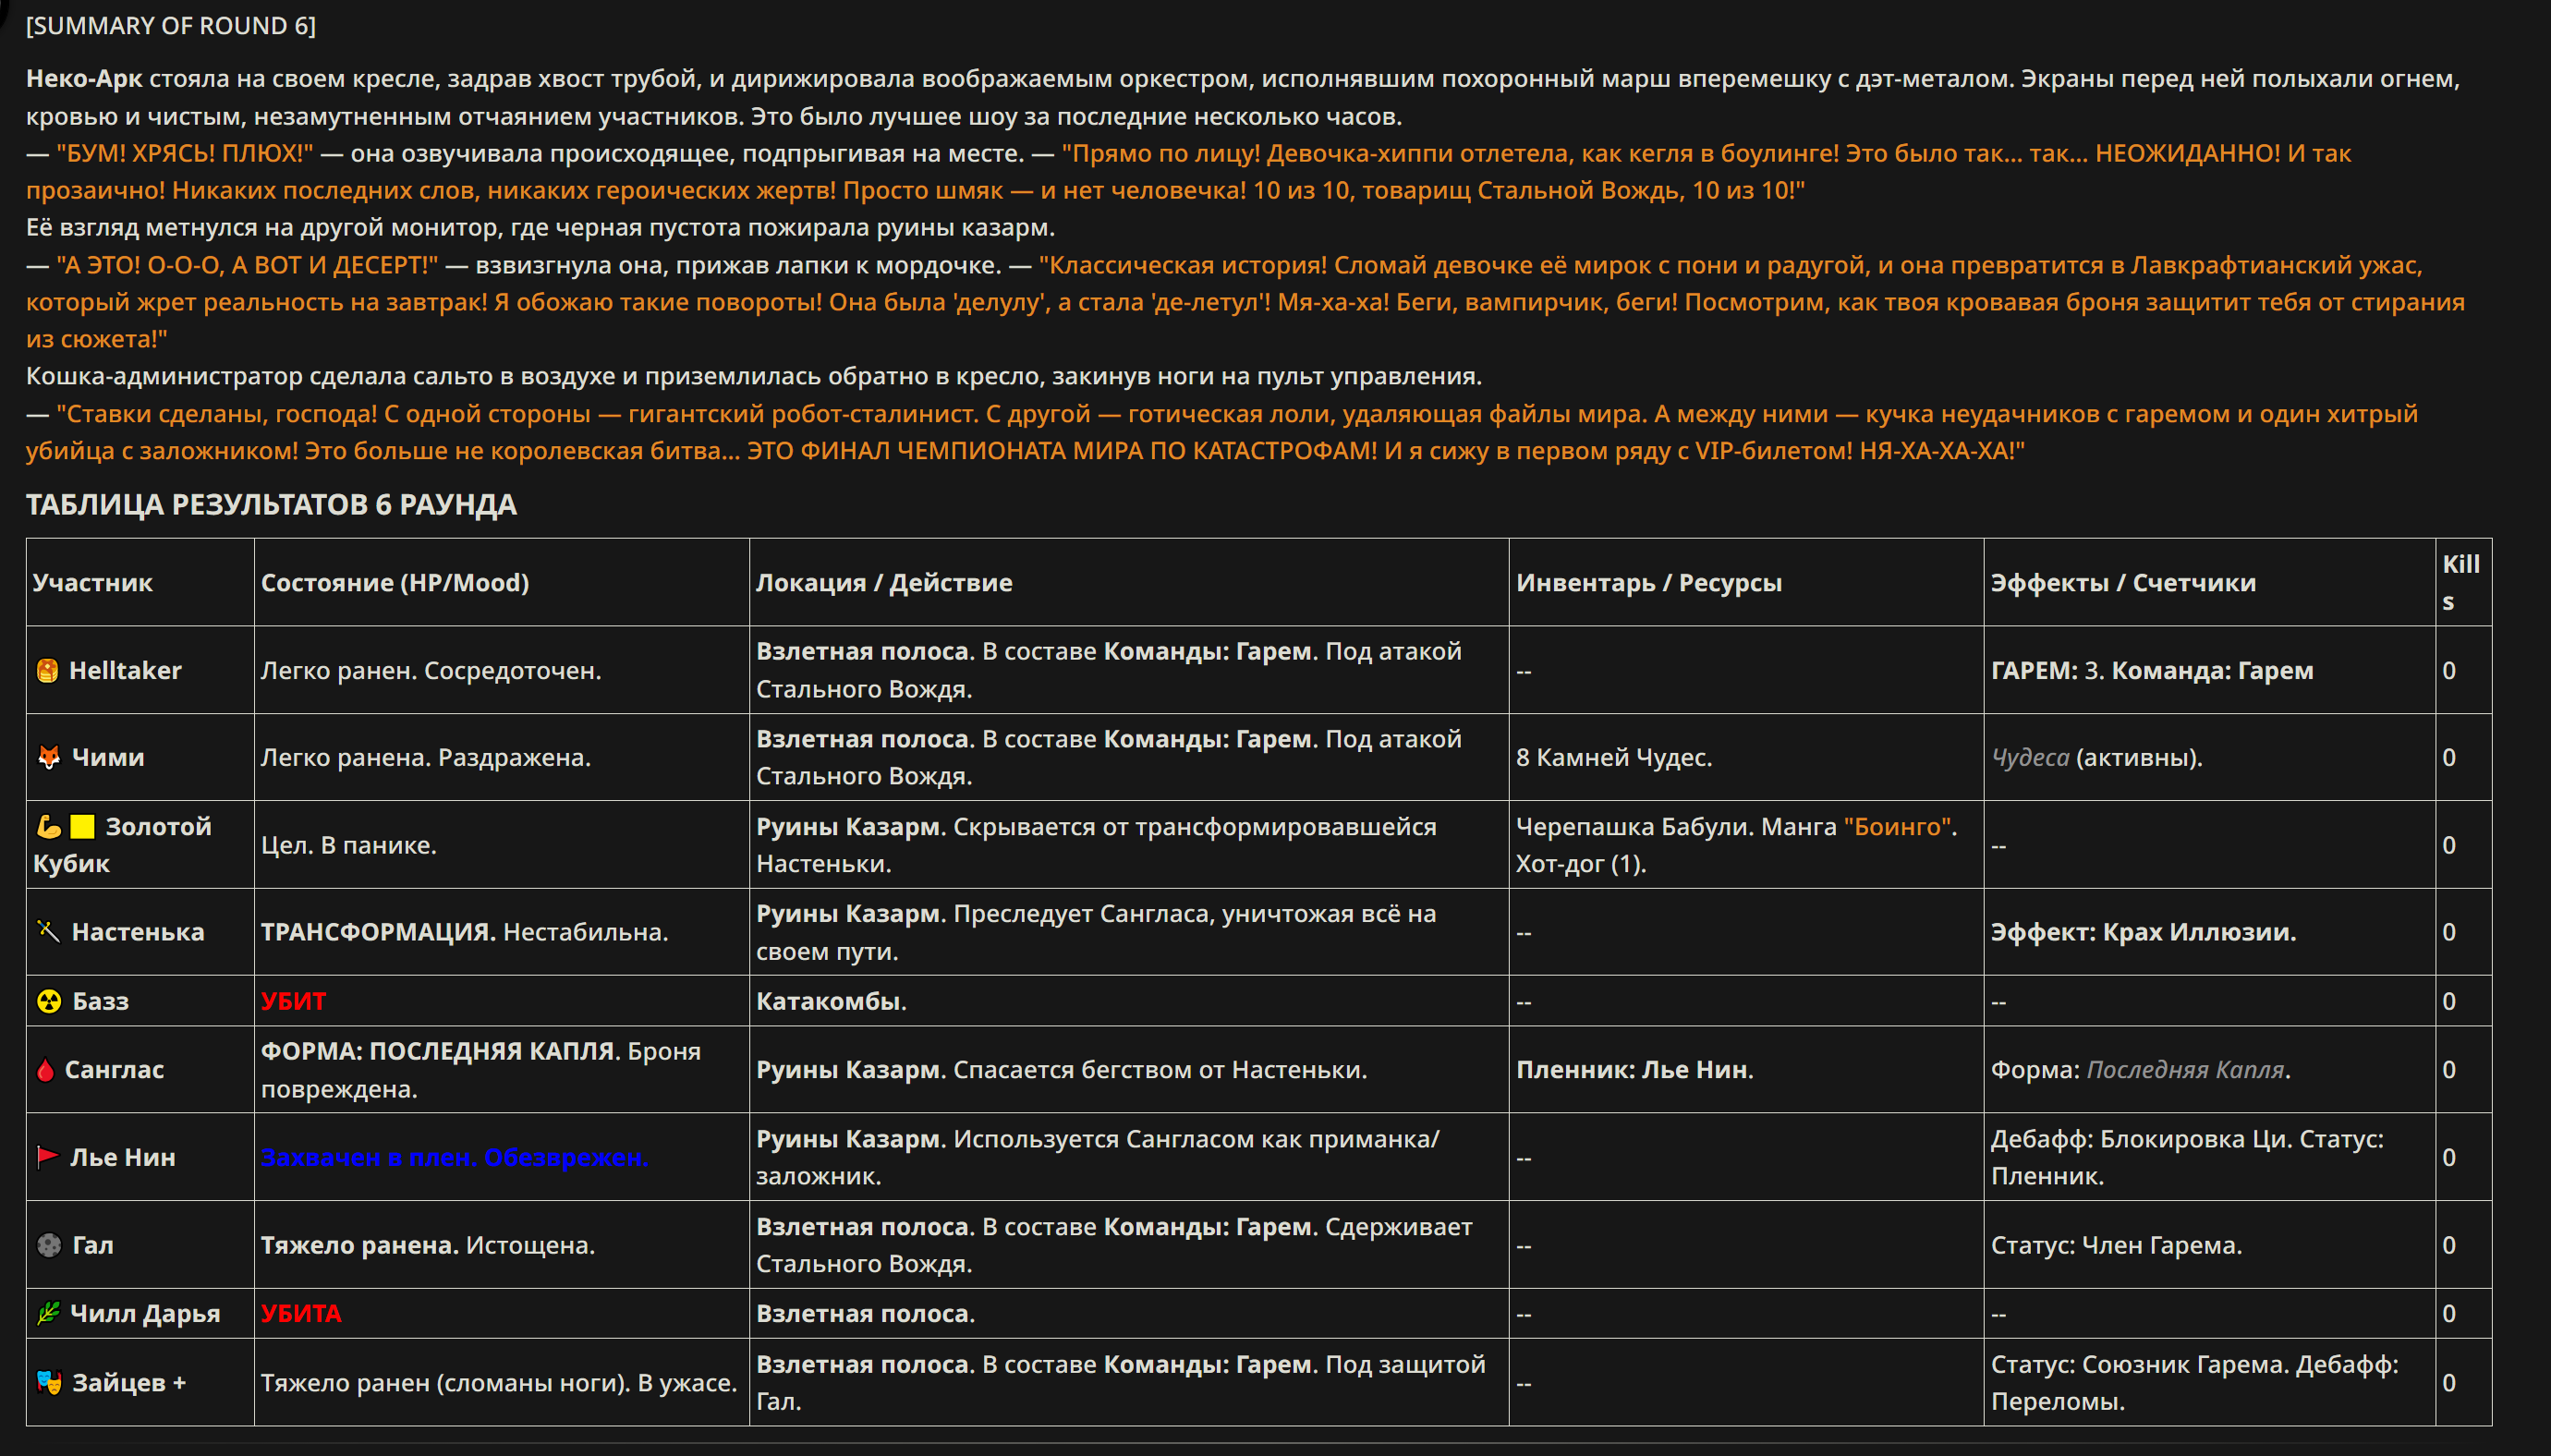Click the wand icon next to Настенька
This screenshot has height=1456, width=2551.
(x=48, y=931)
